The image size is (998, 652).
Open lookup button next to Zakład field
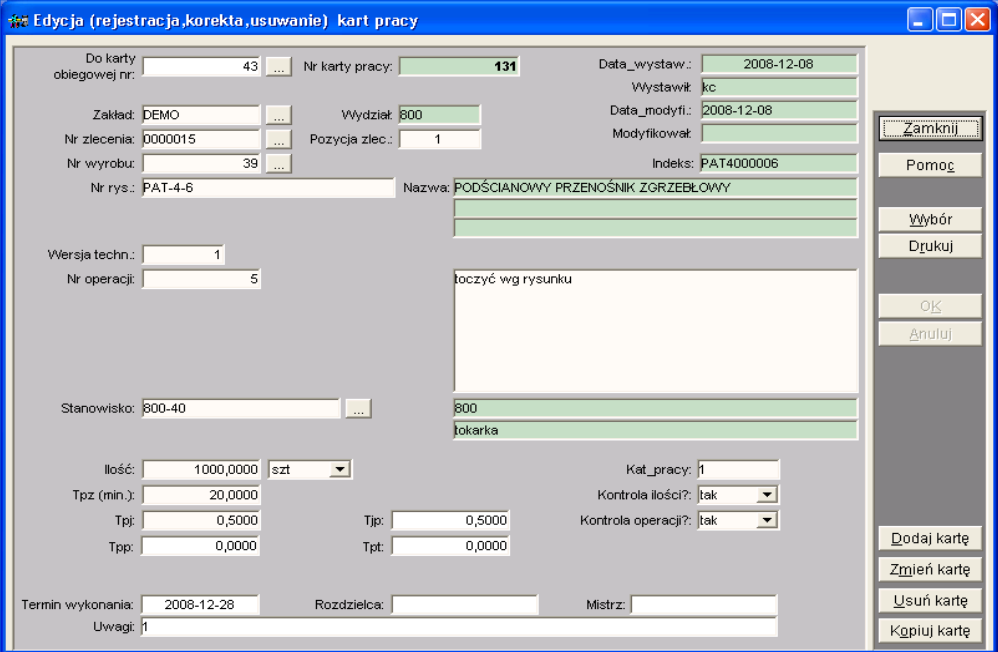[279, 115]
